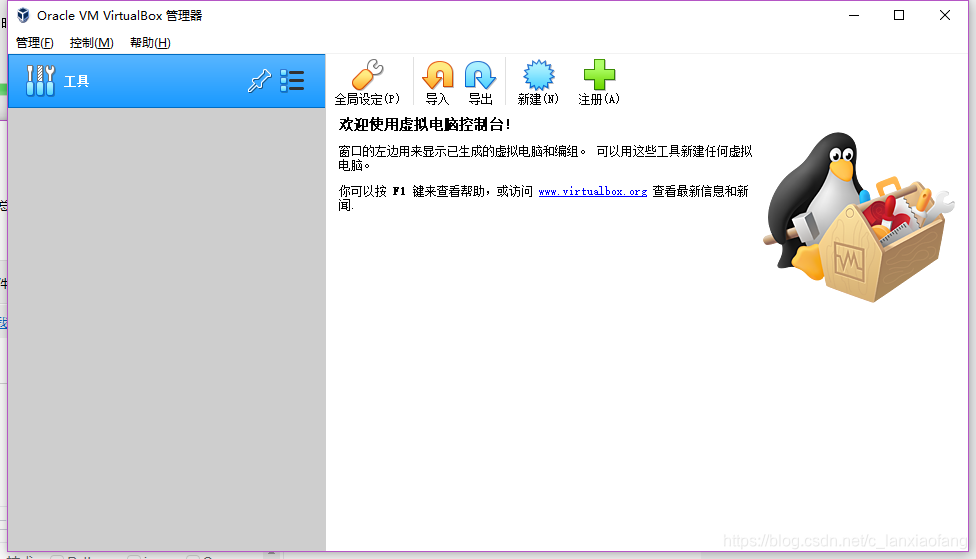Close the VirtualBox manager window
The height and width of the screenshot is (559, 976).
click(x=945, y=15)
